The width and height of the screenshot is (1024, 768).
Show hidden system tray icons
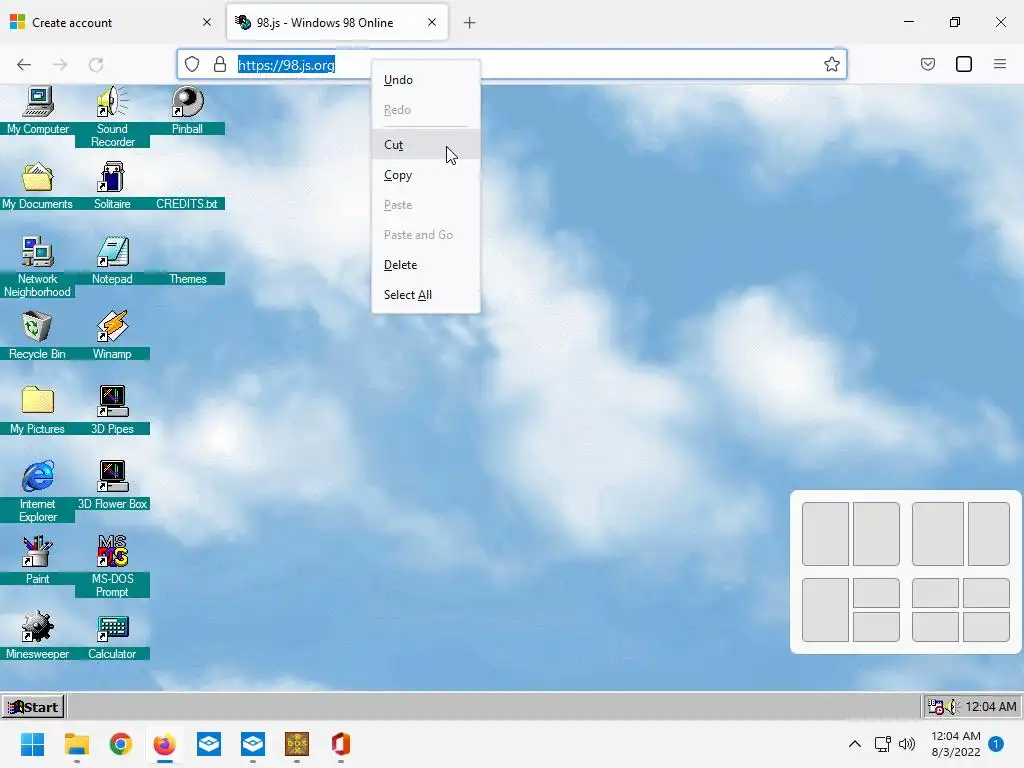tap(854, 744)
